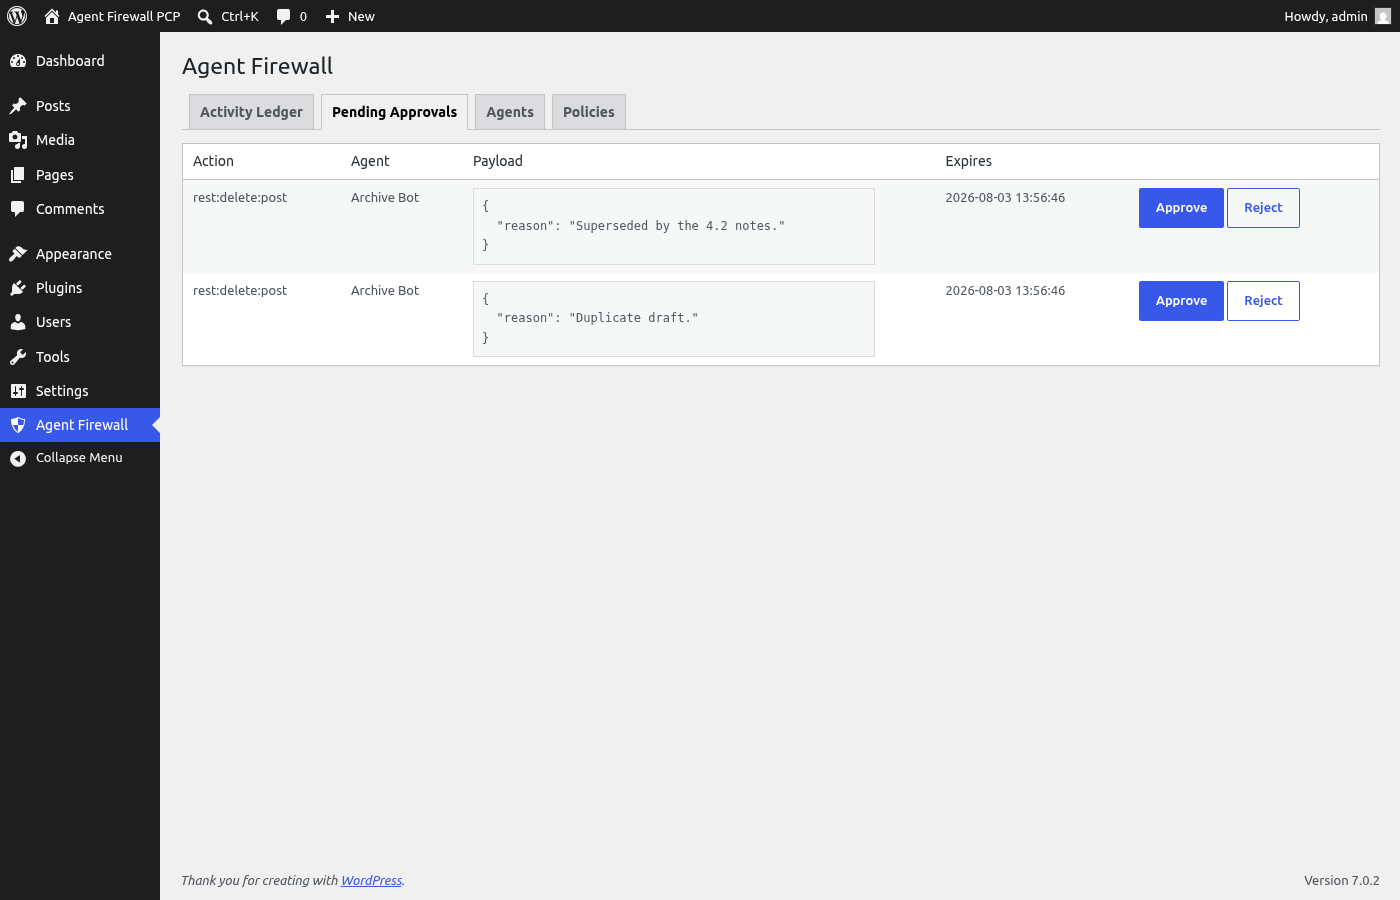Click the admin avatar icon
The width and height of the screenshot is (1400, 900).
tap(1383, 16)
